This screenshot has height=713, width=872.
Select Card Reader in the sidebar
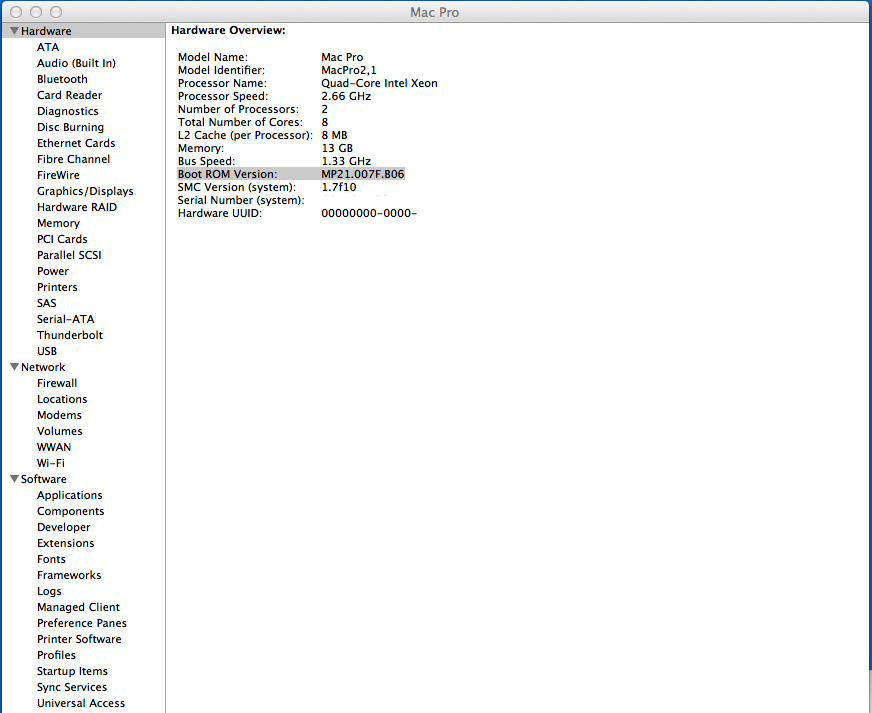[x=70, y=95]
